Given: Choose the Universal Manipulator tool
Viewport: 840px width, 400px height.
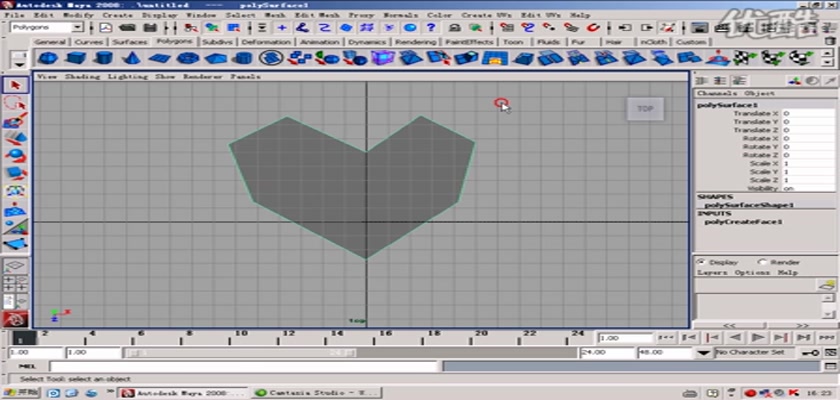Looking at the screenshot, I should point(15,191).
